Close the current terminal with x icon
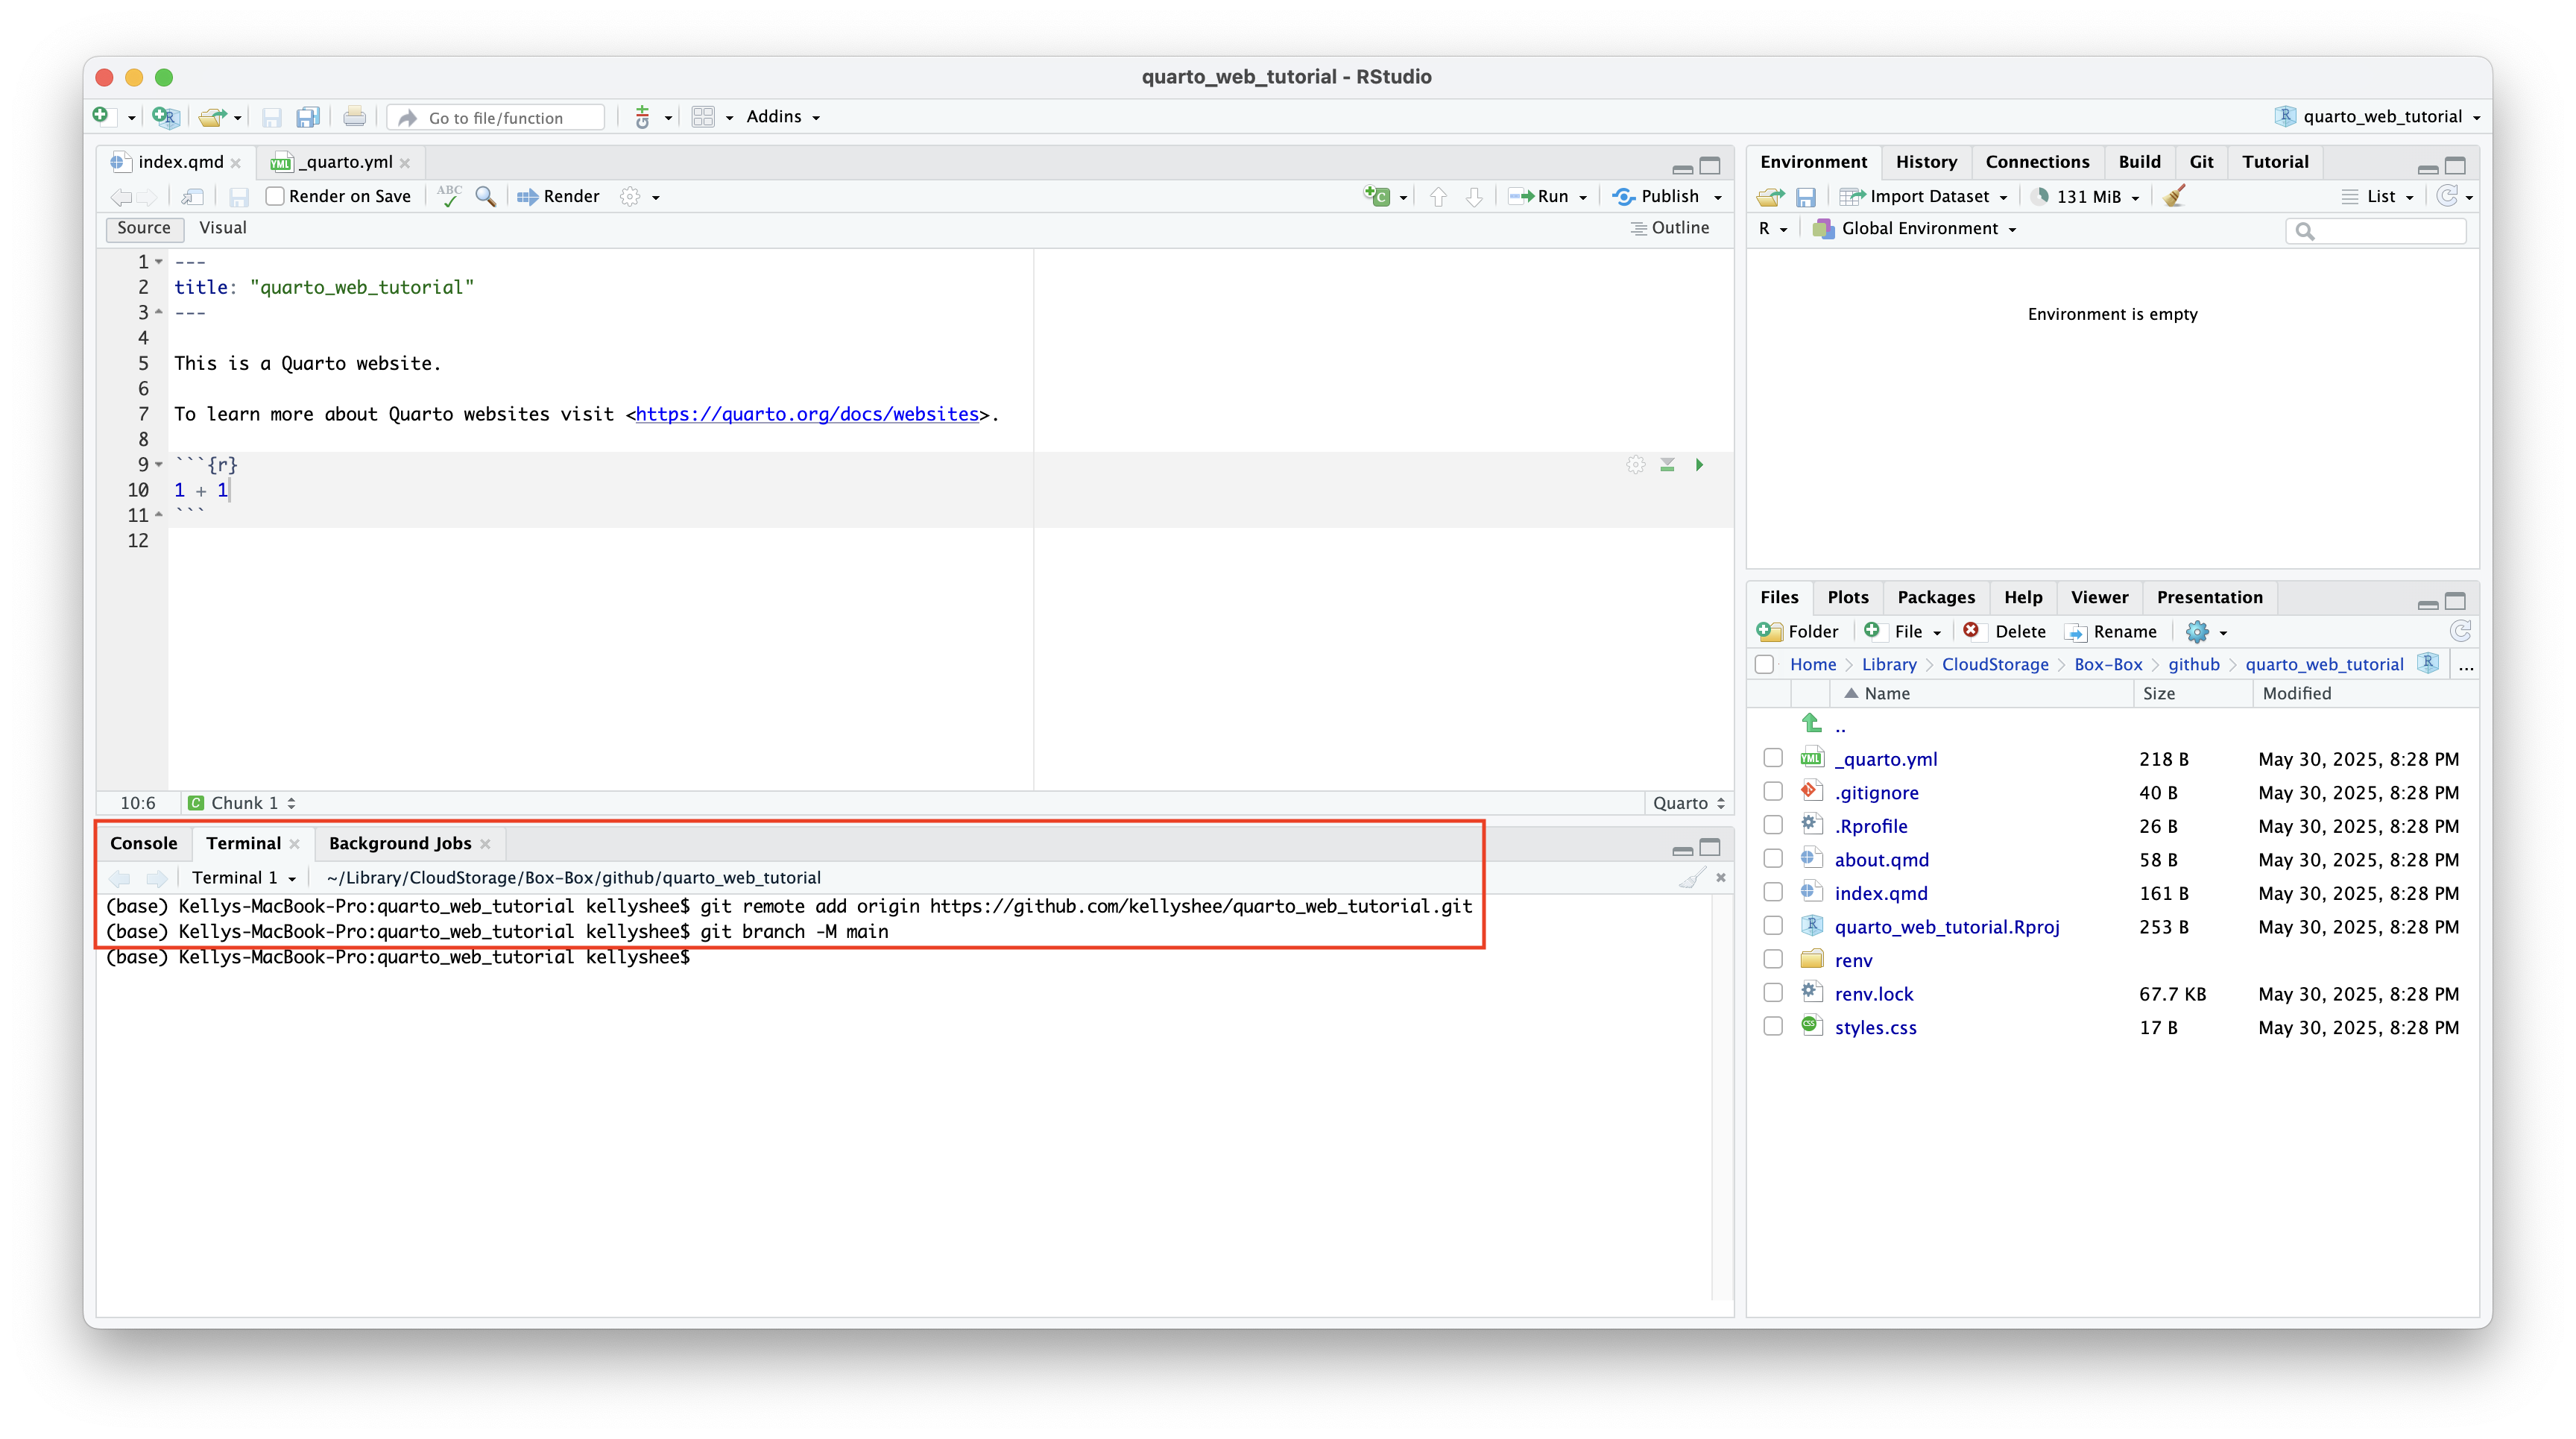 (x=1721, y=877)
